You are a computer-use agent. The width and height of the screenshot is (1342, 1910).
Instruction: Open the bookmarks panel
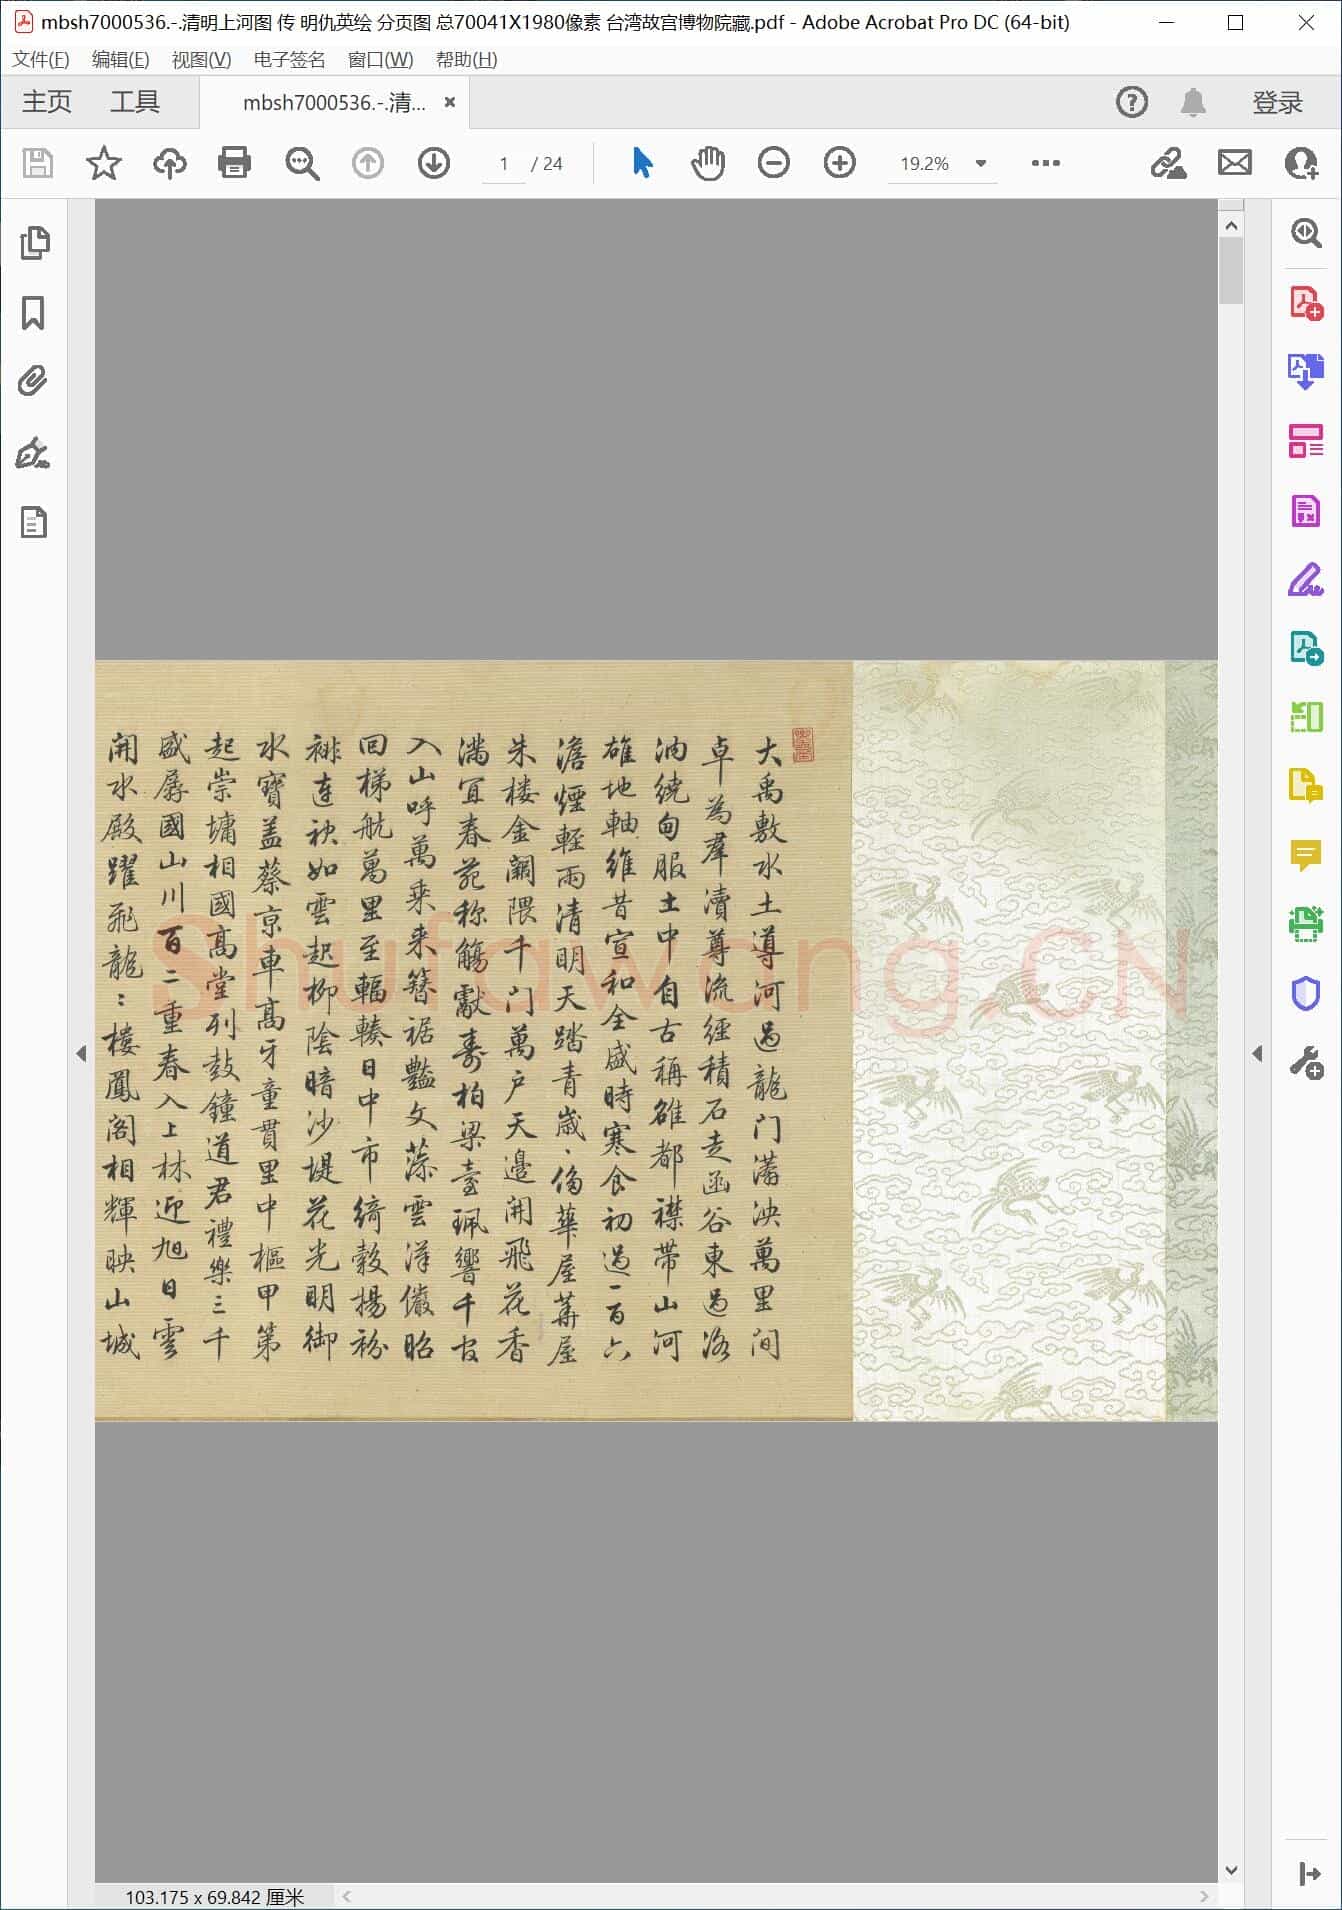click(x=33, y=313)
